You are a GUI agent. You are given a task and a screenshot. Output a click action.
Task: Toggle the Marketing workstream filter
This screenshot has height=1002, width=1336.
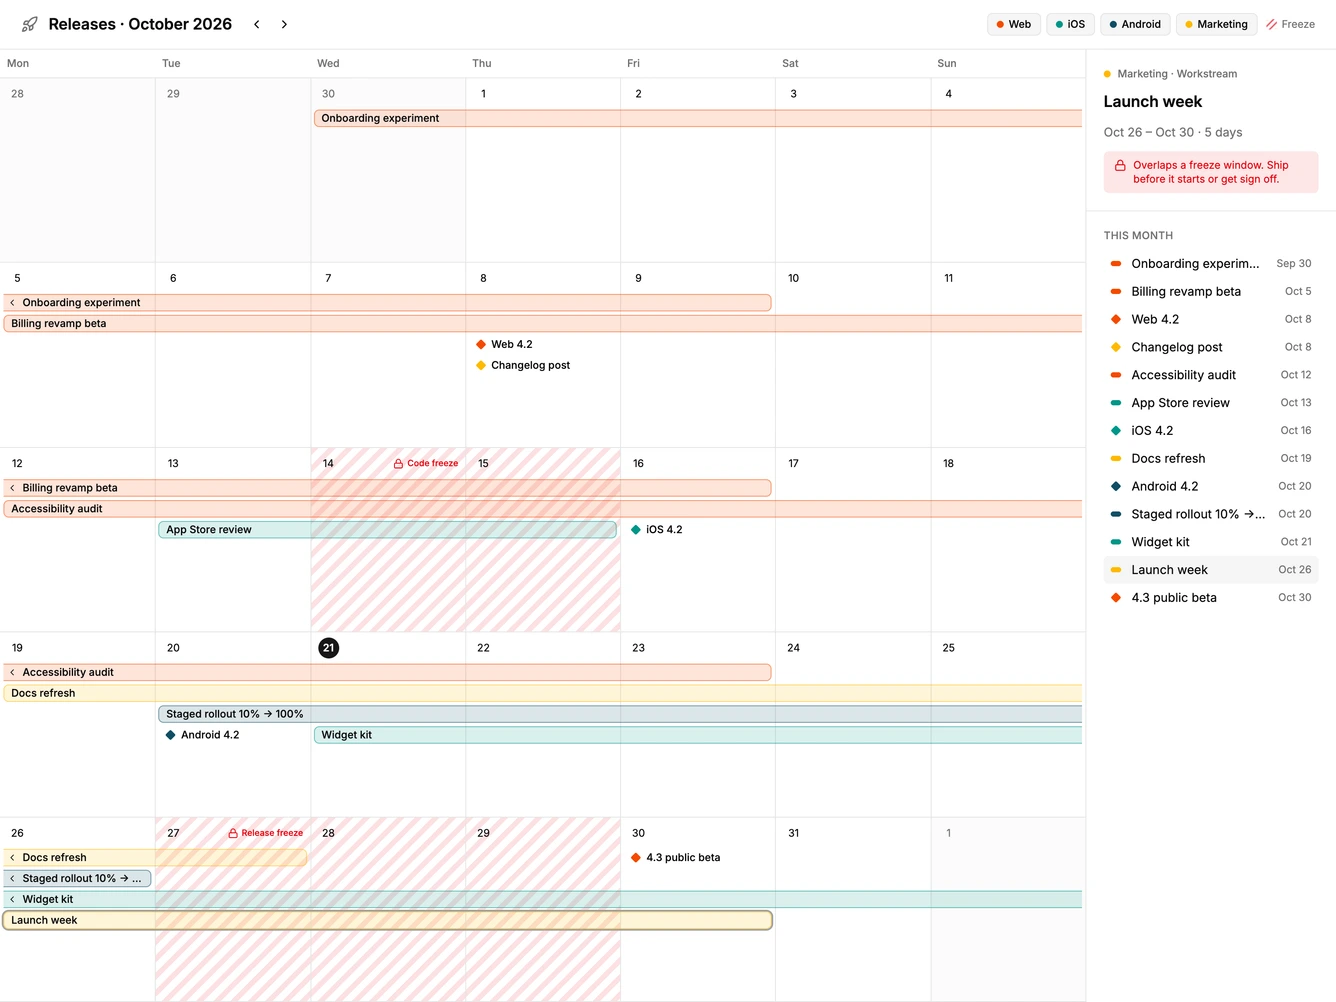pos(1216,24)
